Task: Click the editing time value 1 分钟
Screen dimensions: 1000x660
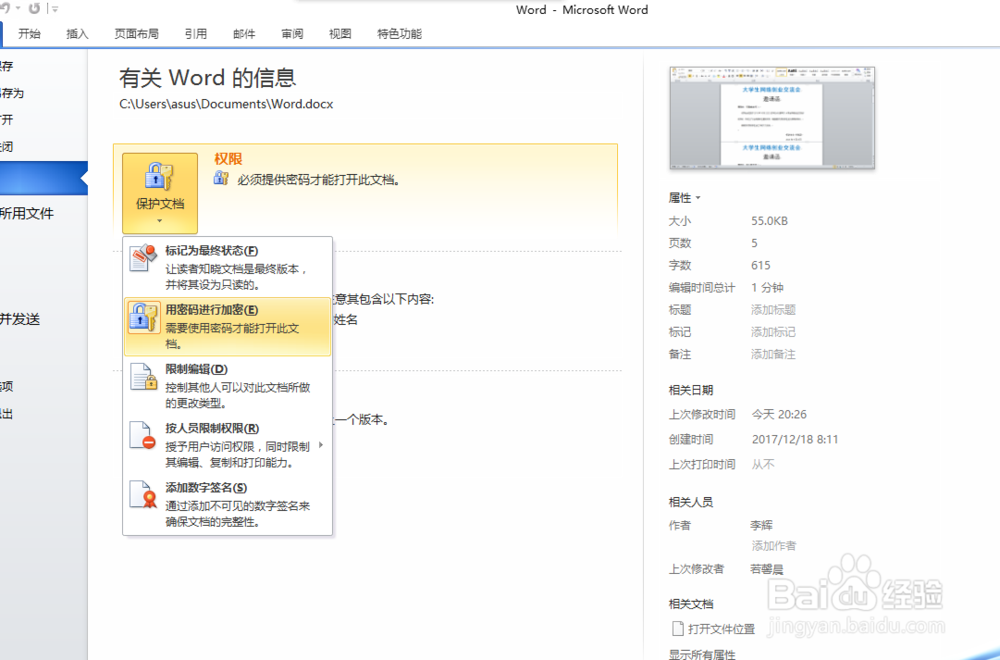Action: point(767,288)
